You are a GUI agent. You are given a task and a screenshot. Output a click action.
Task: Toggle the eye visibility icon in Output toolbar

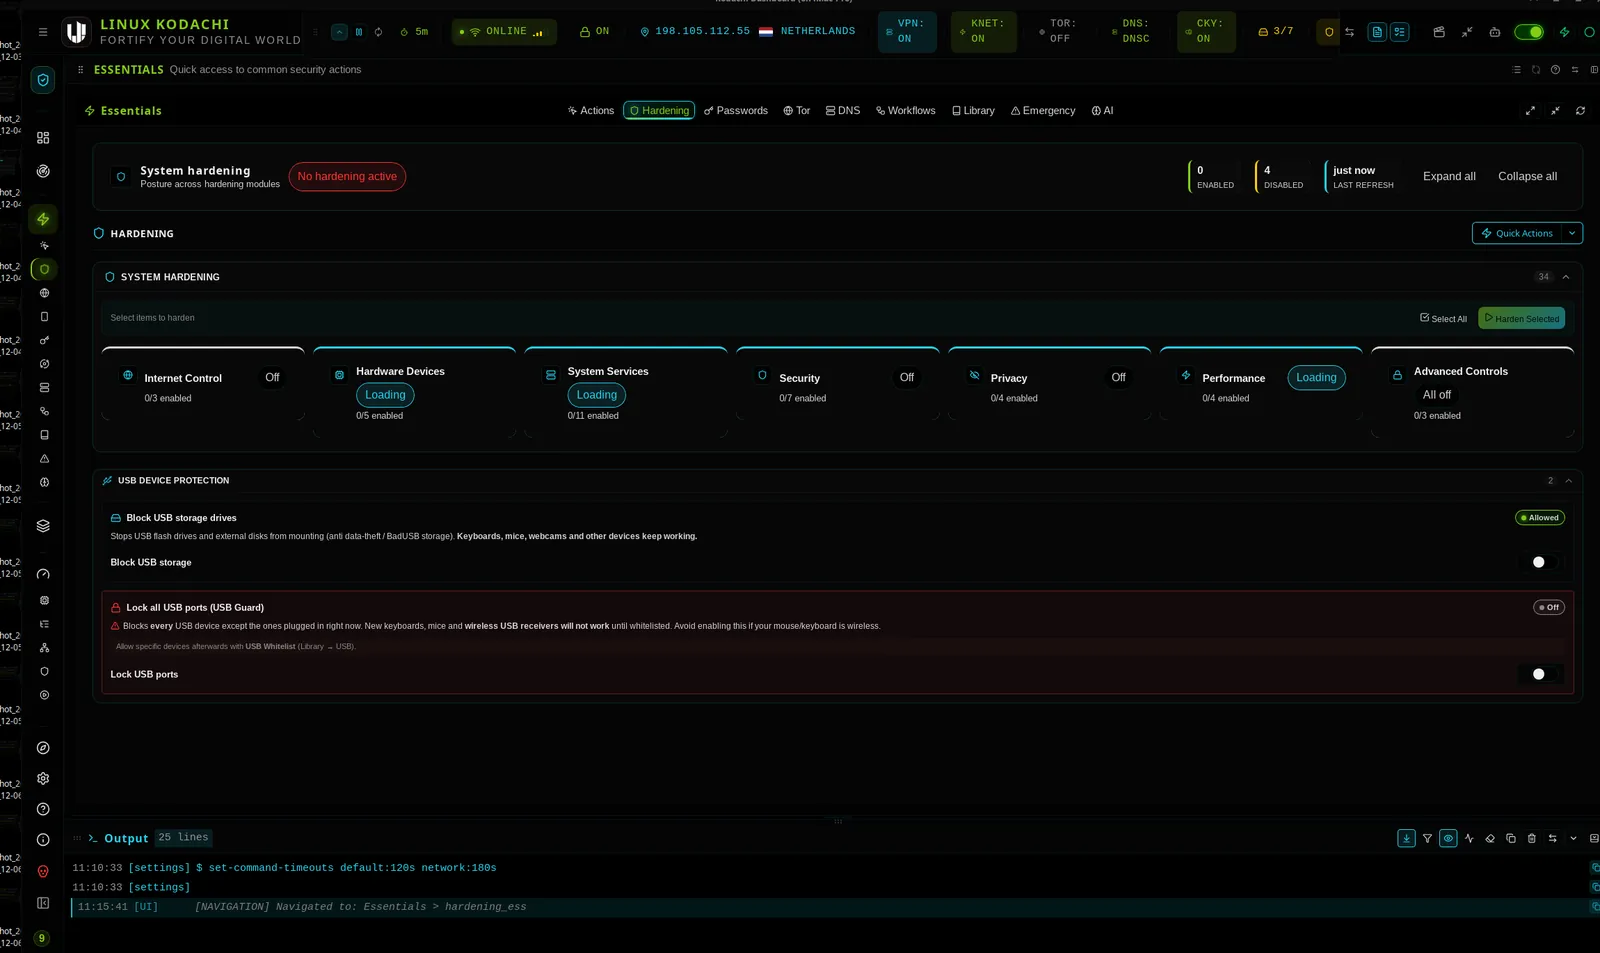coord(1448,839)
